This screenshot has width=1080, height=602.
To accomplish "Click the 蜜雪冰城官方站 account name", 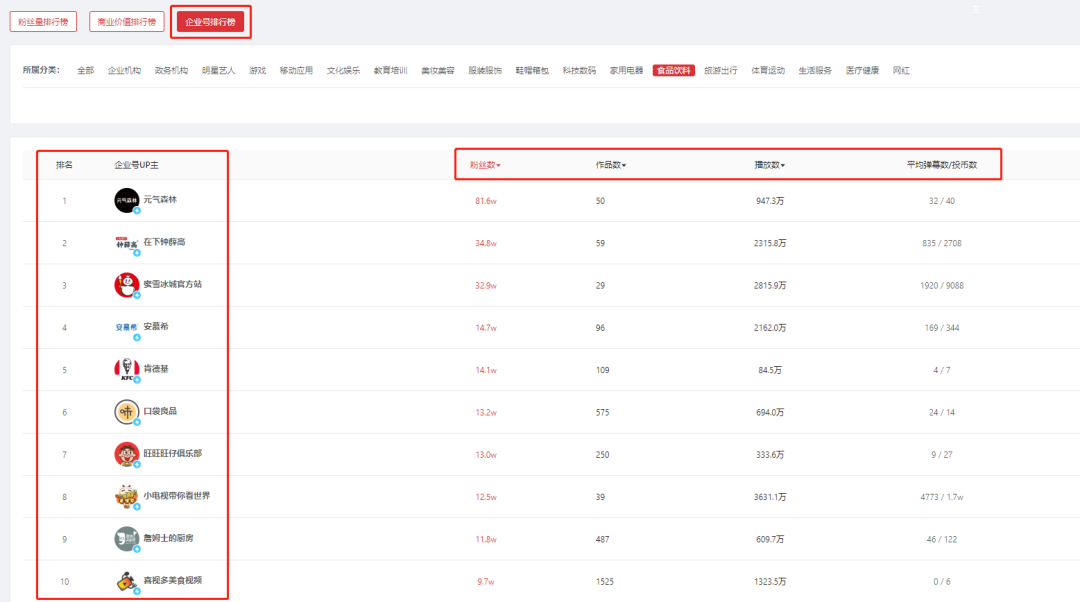I will (x=172, y=284).
